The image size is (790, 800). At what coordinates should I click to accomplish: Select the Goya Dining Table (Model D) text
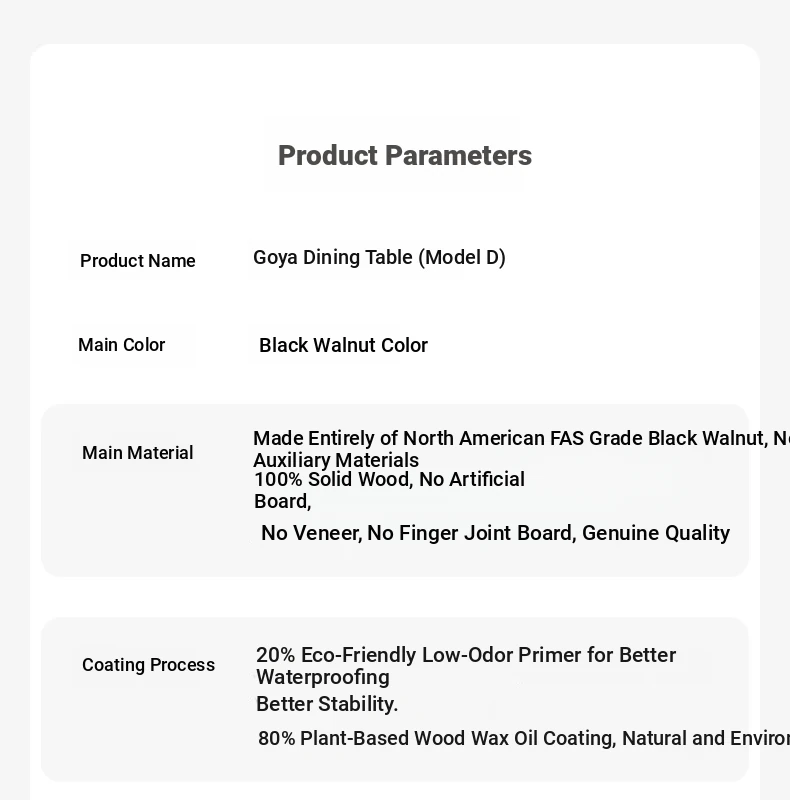pyautogui.click(x=379, y=258)
